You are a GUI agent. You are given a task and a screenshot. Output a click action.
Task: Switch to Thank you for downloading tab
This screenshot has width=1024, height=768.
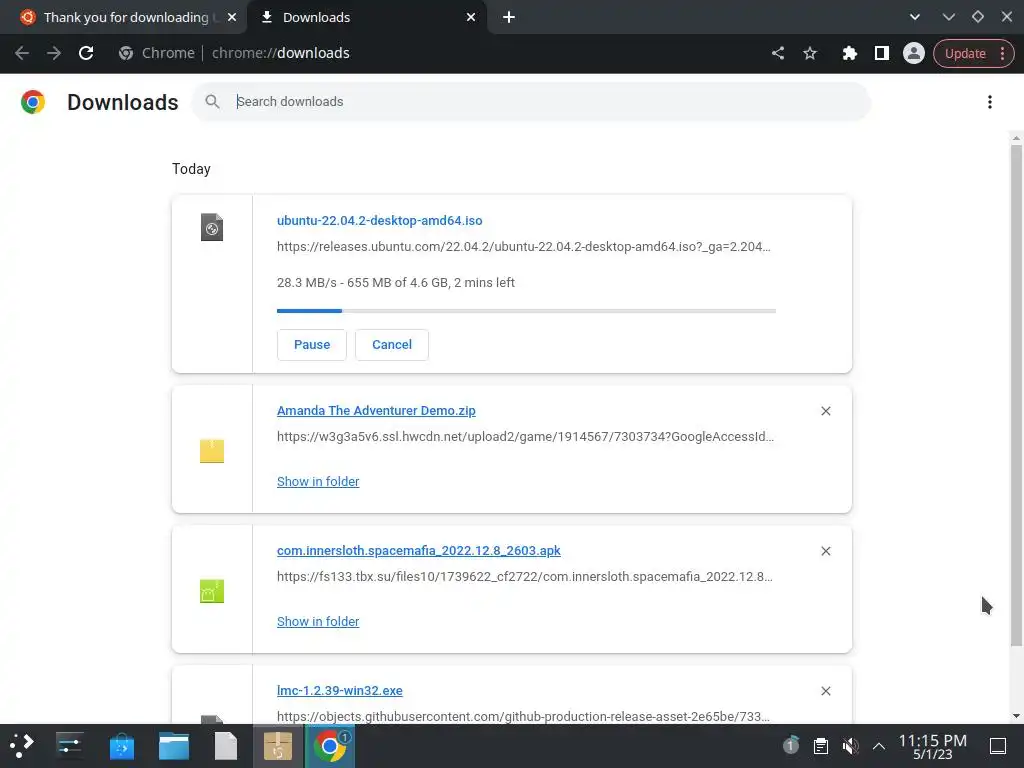pos(124,17)
